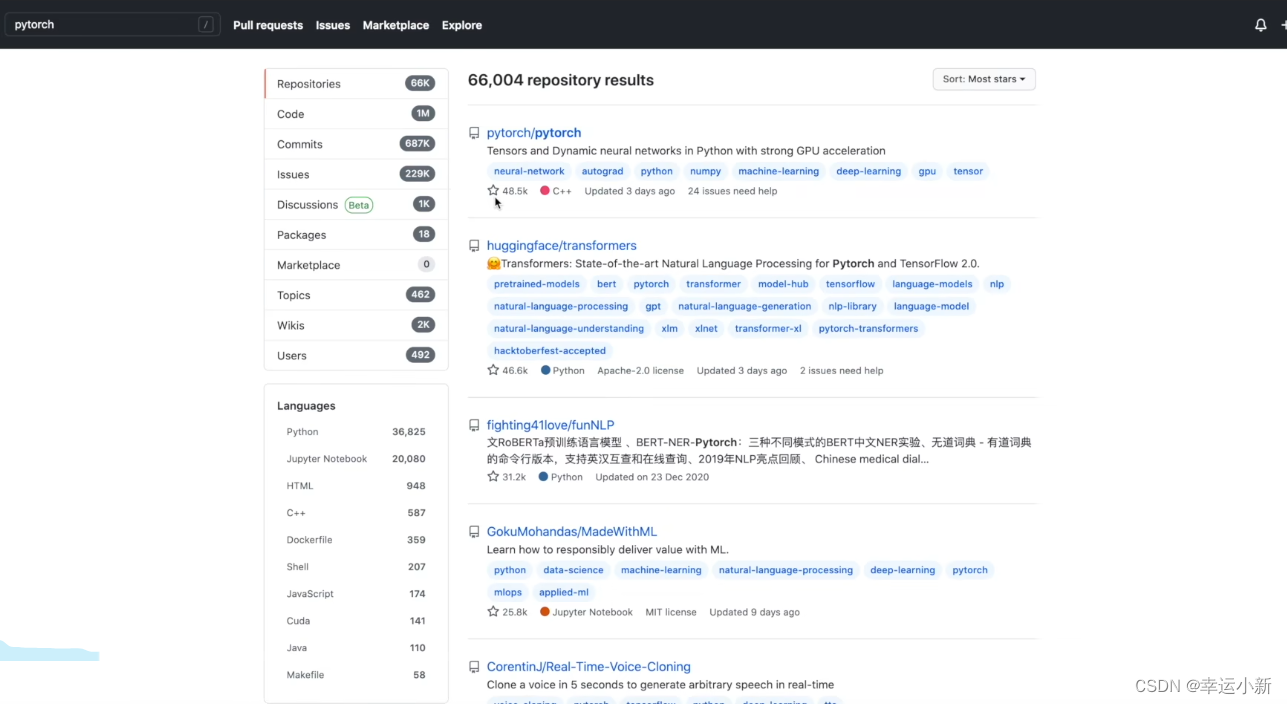
Task: Filter by Python language
Action: coord(356,432)
